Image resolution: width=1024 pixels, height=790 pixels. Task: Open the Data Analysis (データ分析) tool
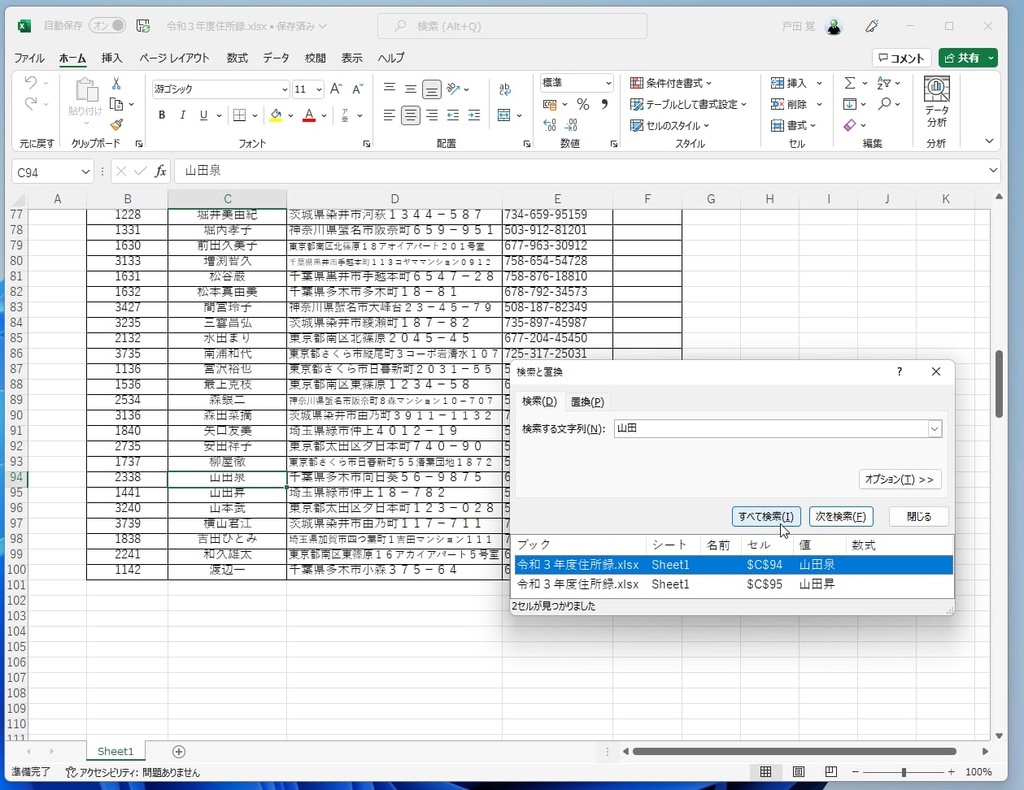pyautogui.click(x=936, y=102)
